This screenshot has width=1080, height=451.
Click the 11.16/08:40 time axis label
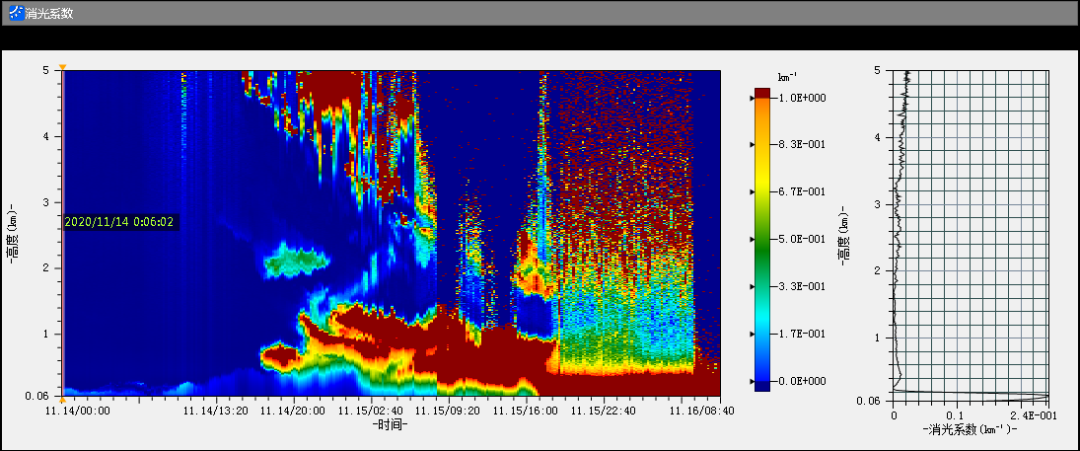(x=700, y=410)
